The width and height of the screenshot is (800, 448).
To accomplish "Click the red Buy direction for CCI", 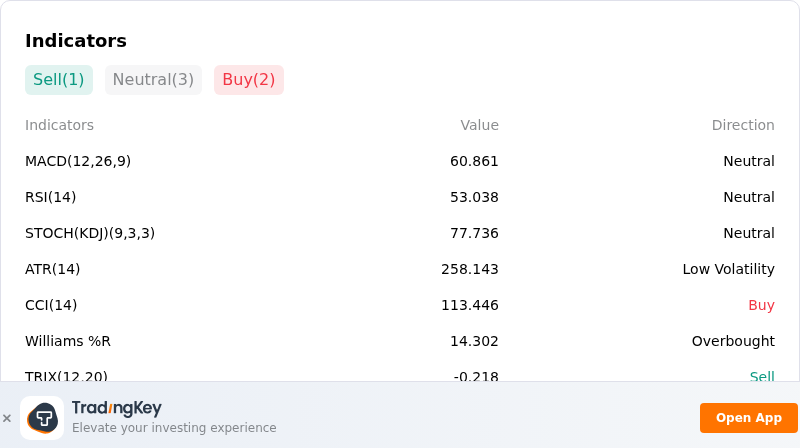I will pos(761,305).
